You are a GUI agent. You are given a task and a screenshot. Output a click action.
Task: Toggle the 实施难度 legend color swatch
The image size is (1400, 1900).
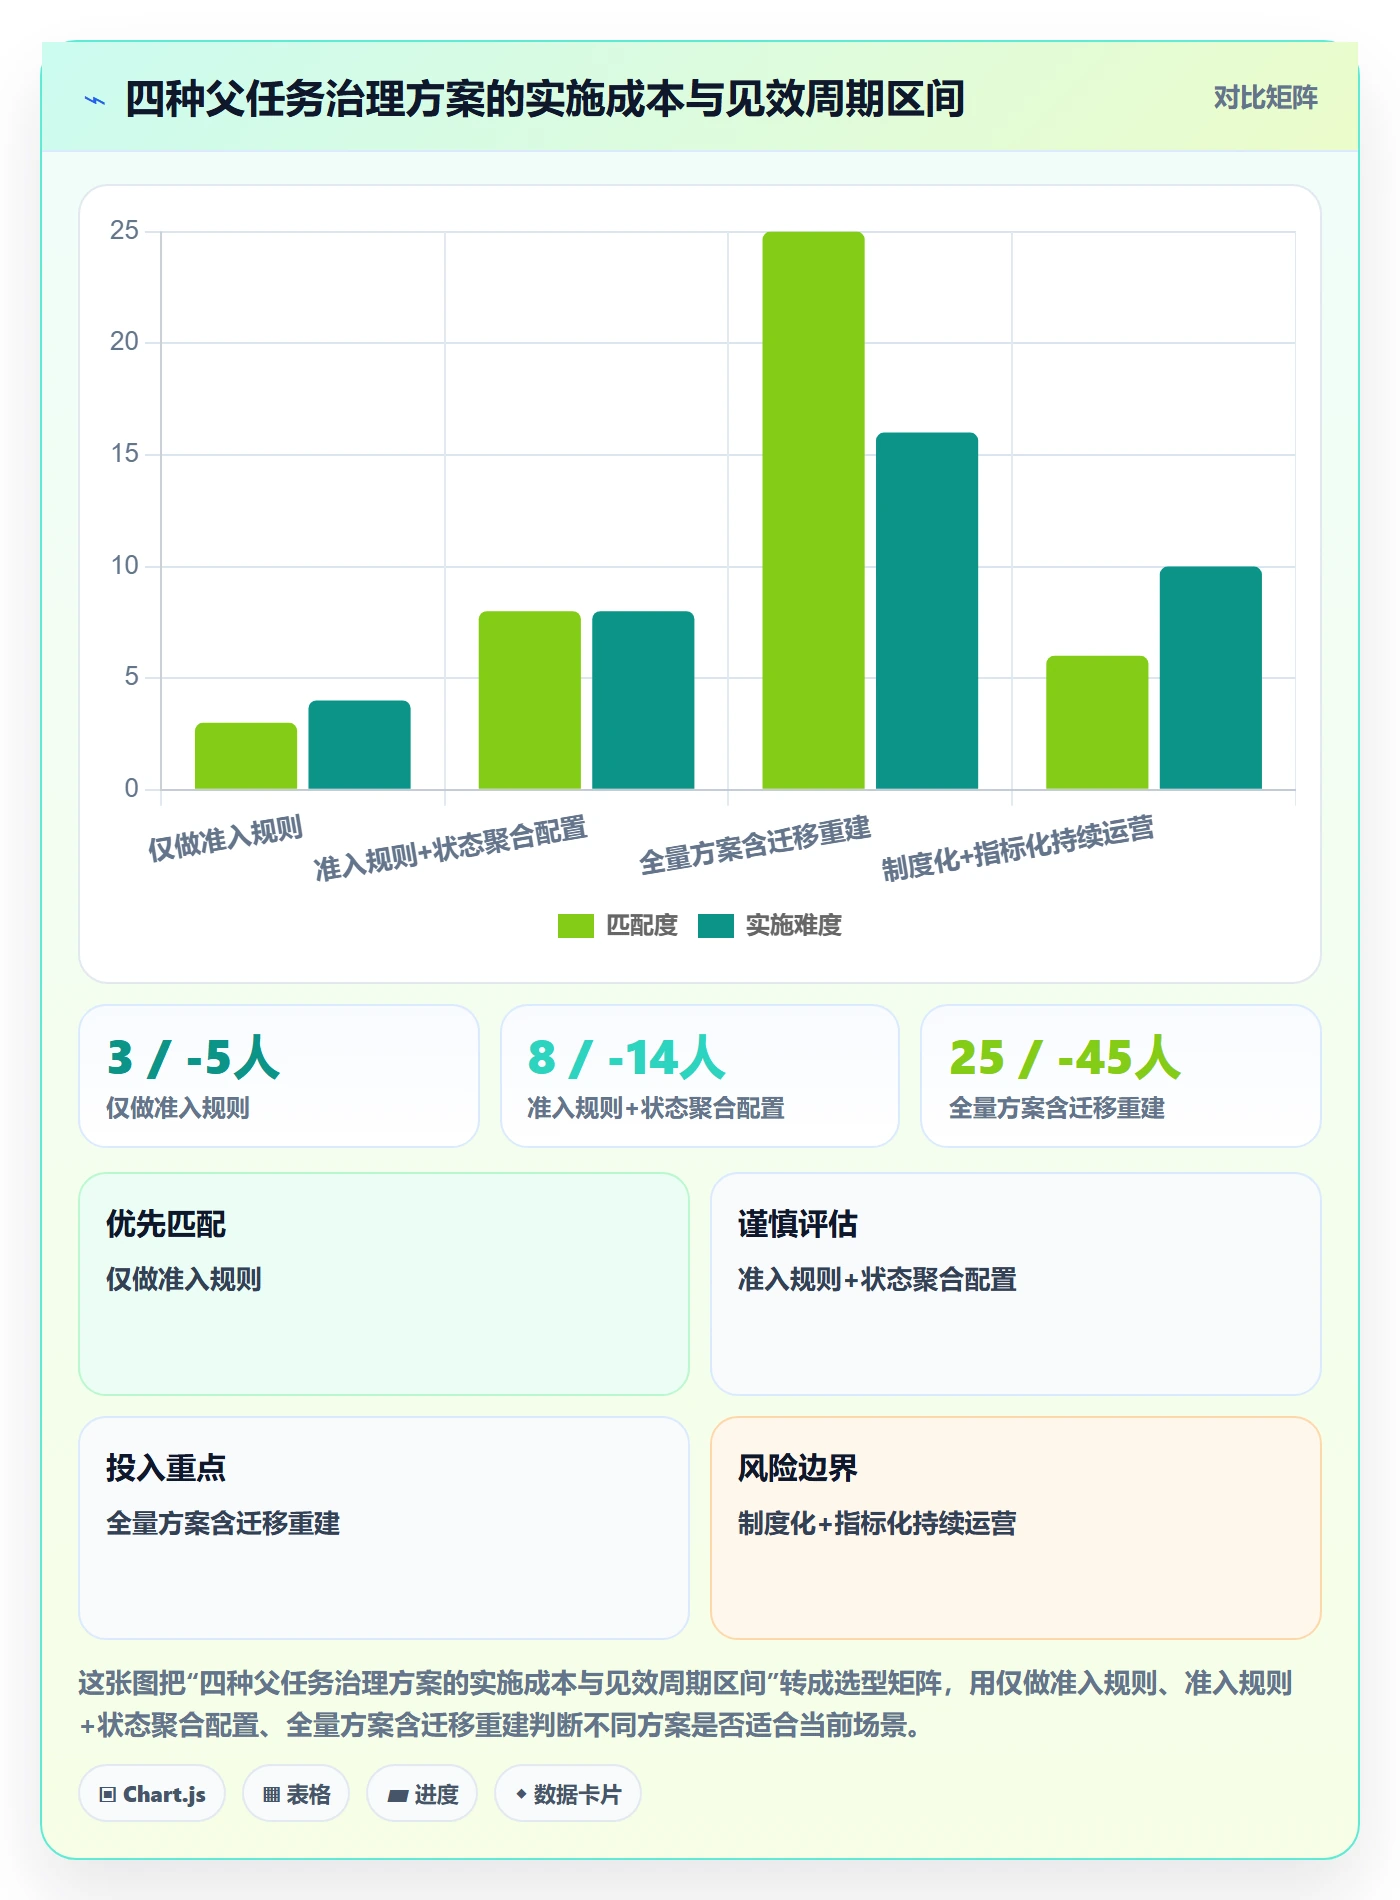click(716, 926)
